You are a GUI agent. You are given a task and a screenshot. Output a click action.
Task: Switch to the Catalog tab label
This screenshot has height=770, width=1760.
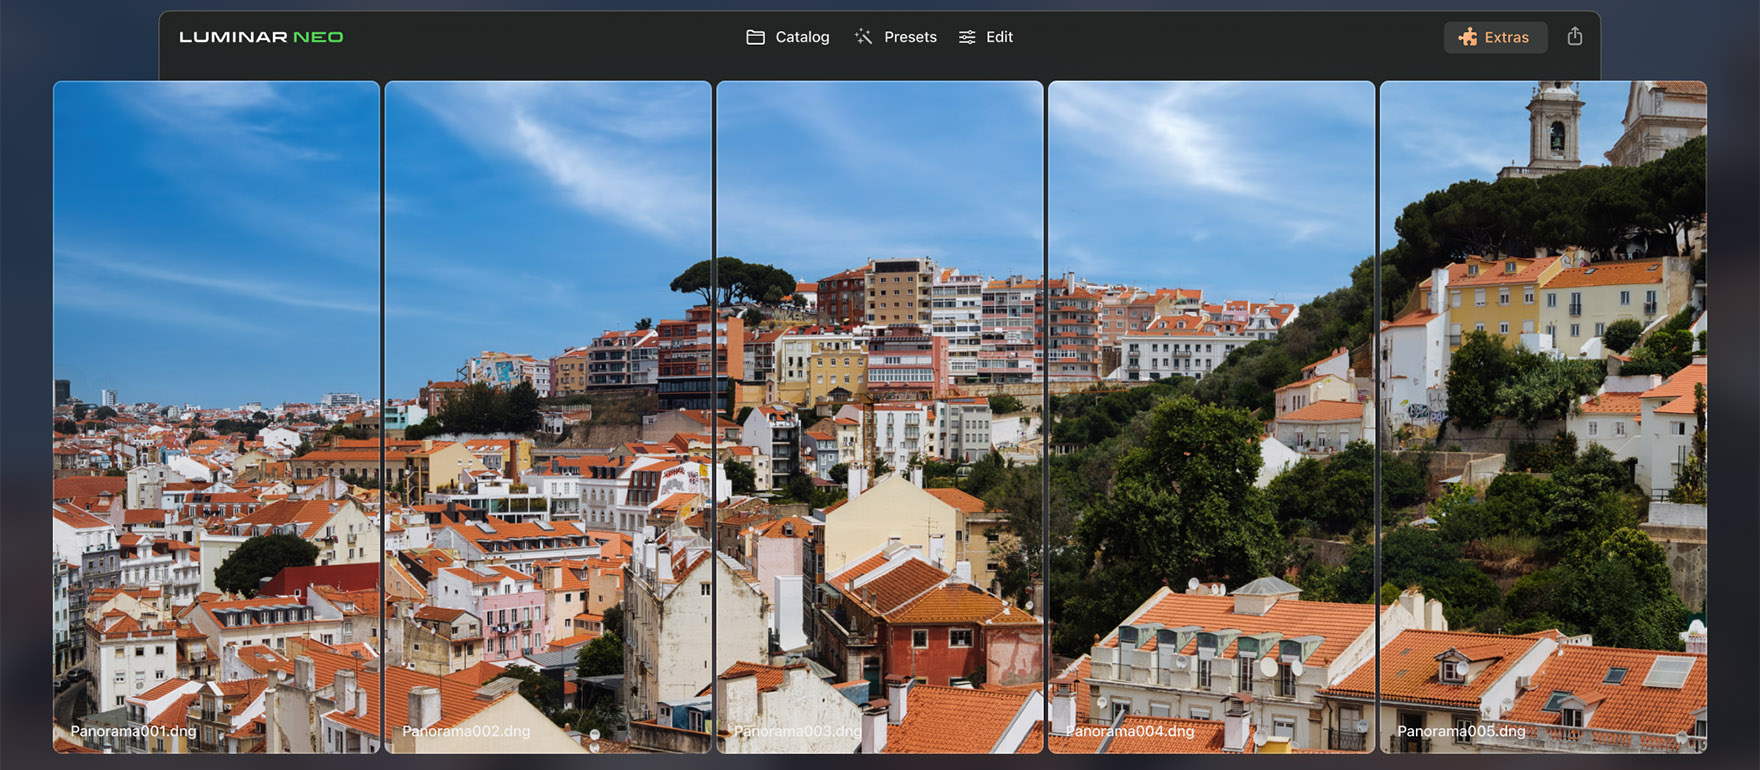coord(802,37)
